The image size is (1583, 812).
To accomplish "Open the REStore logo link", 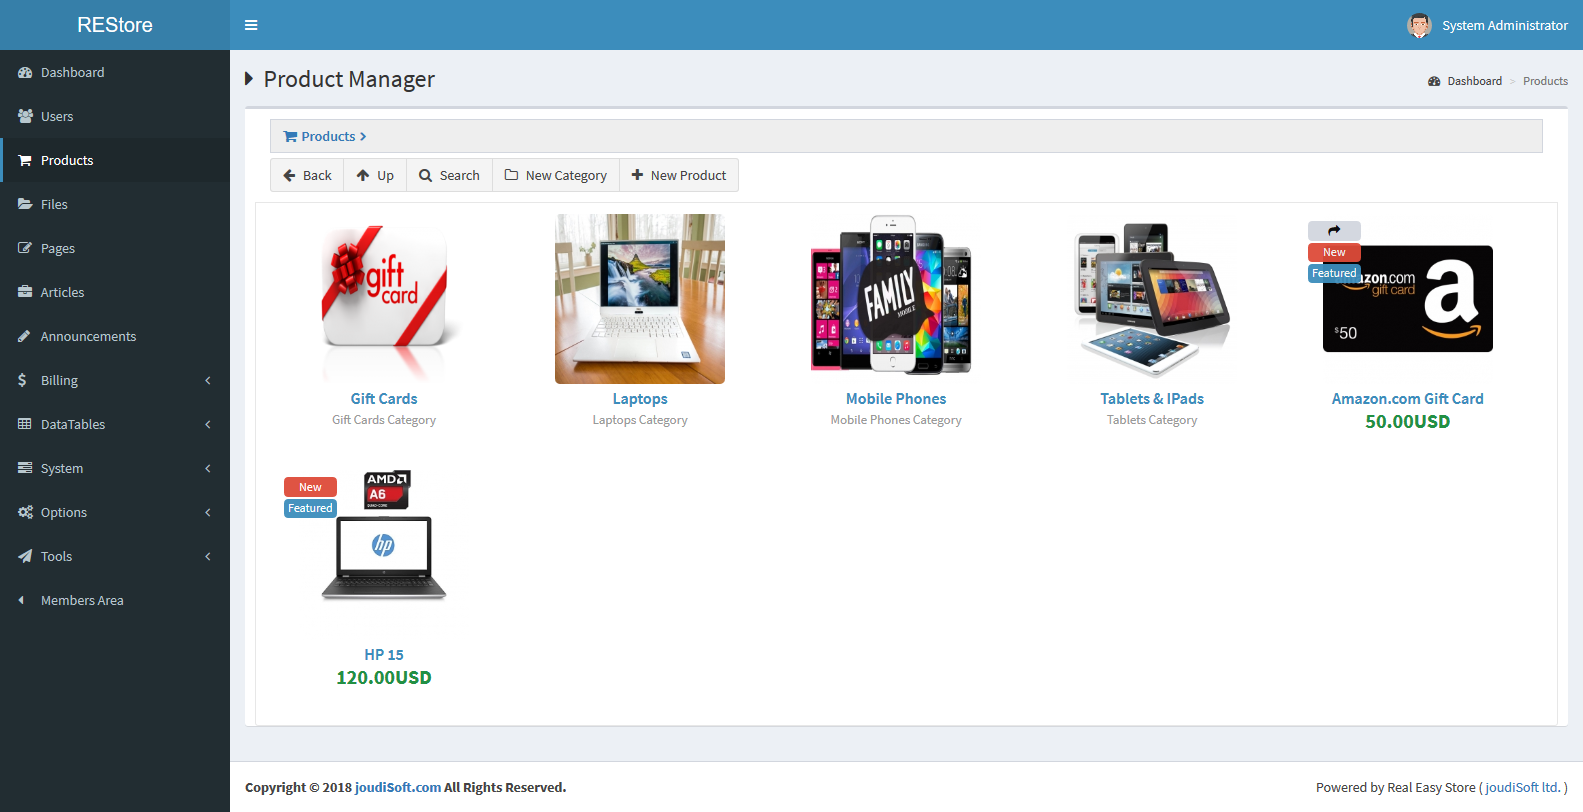I will (x=115, y=25).
